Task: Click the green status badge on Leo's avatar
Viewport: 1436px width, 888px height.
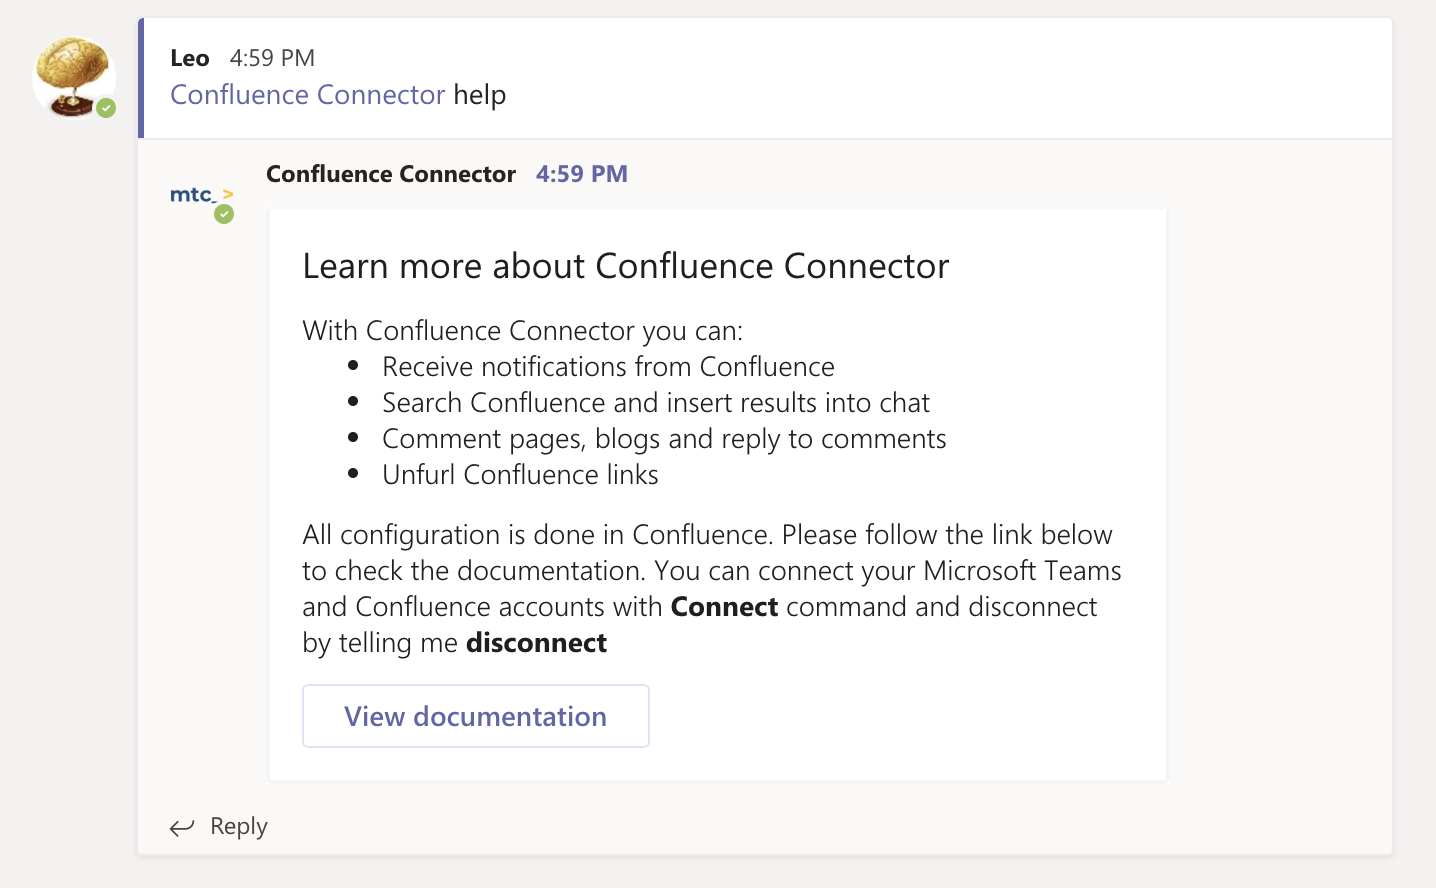Action: [x=106, y=108]
